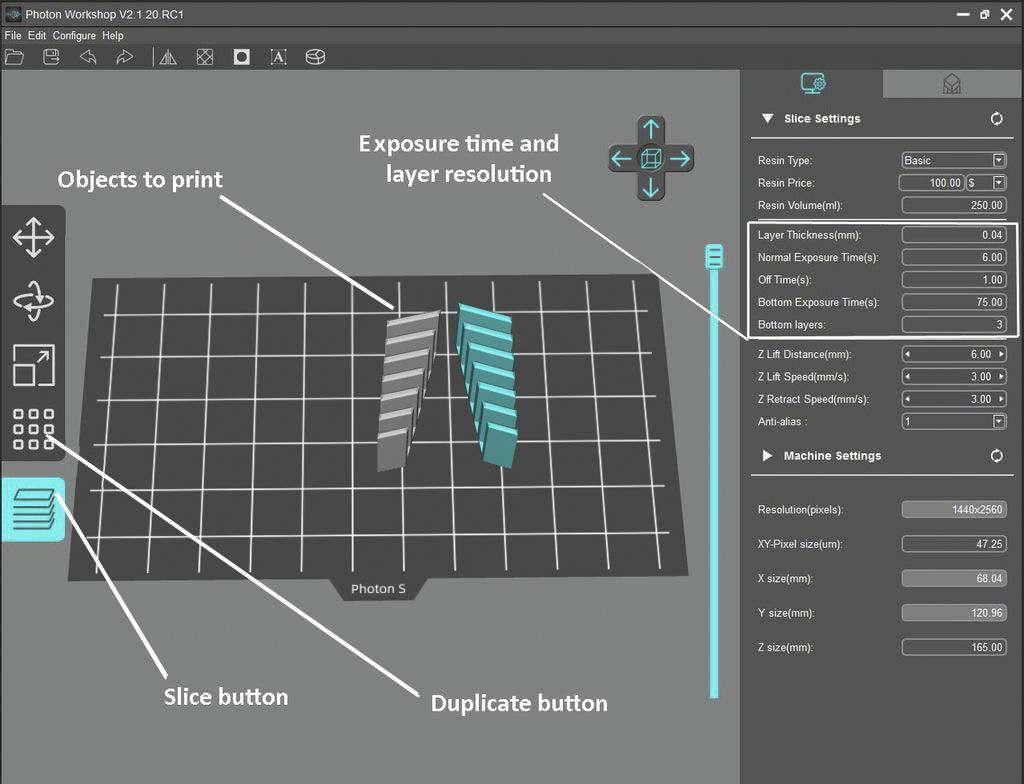Switch to the support model tab
The width and height of the screenshot is (1024, 784).
pyautogui.click(x=952, y=84)
